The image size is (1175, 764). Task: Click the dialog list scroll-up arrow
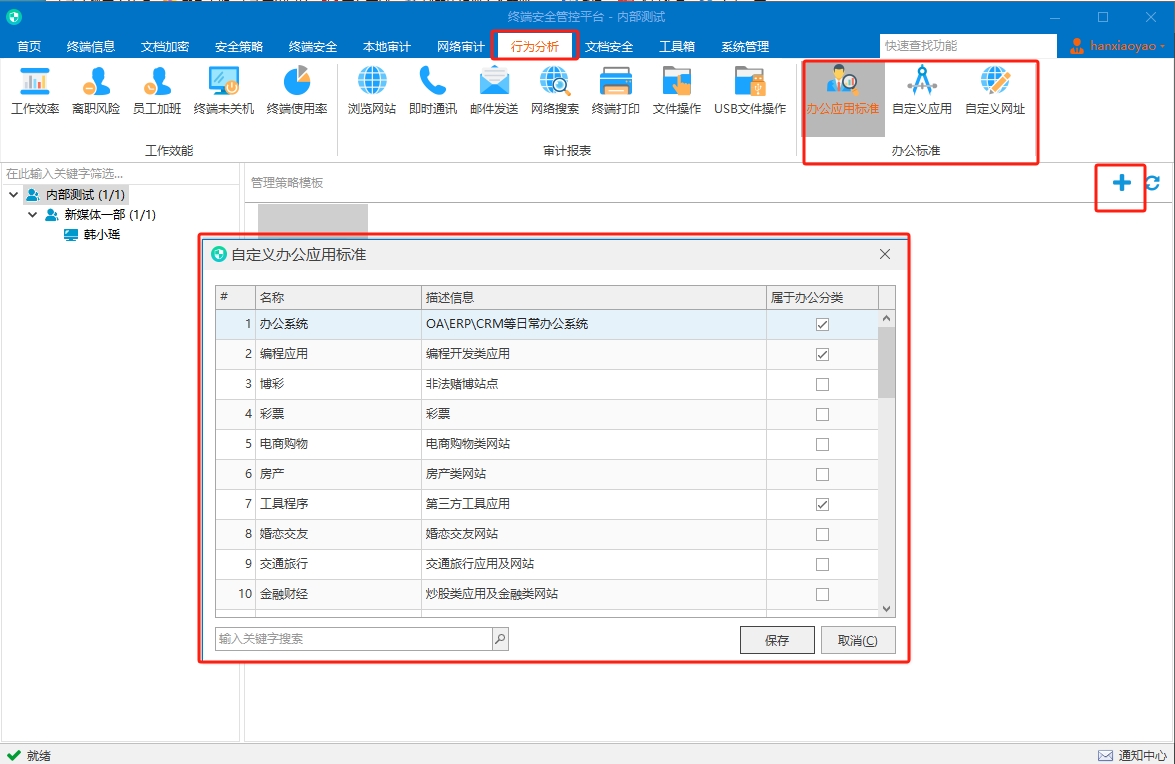point(886,318)
